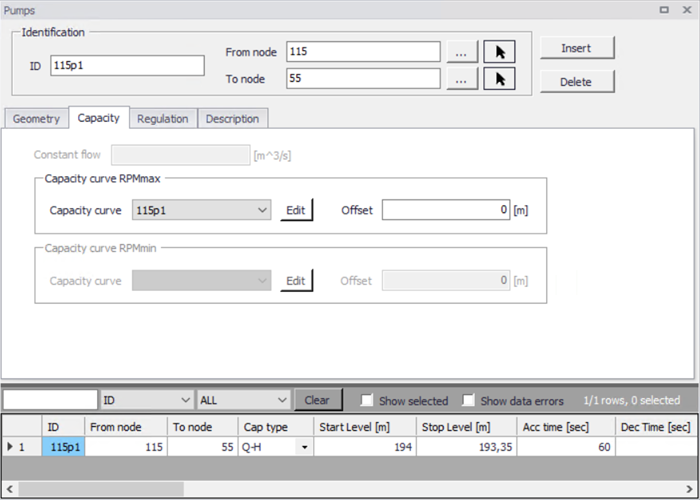Click Start Level cell 194
Screen dimensions: 700x500
click(365, 447)
